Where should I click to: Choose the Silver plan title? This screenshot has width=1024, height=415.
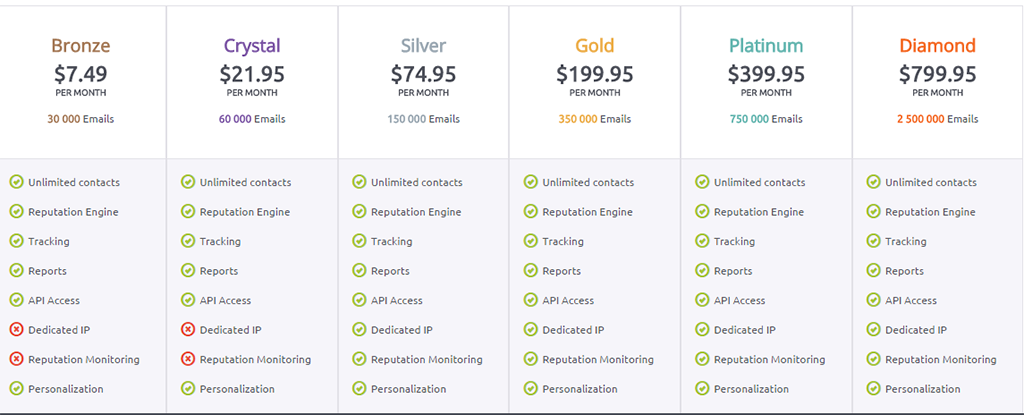tap(423, 46)
